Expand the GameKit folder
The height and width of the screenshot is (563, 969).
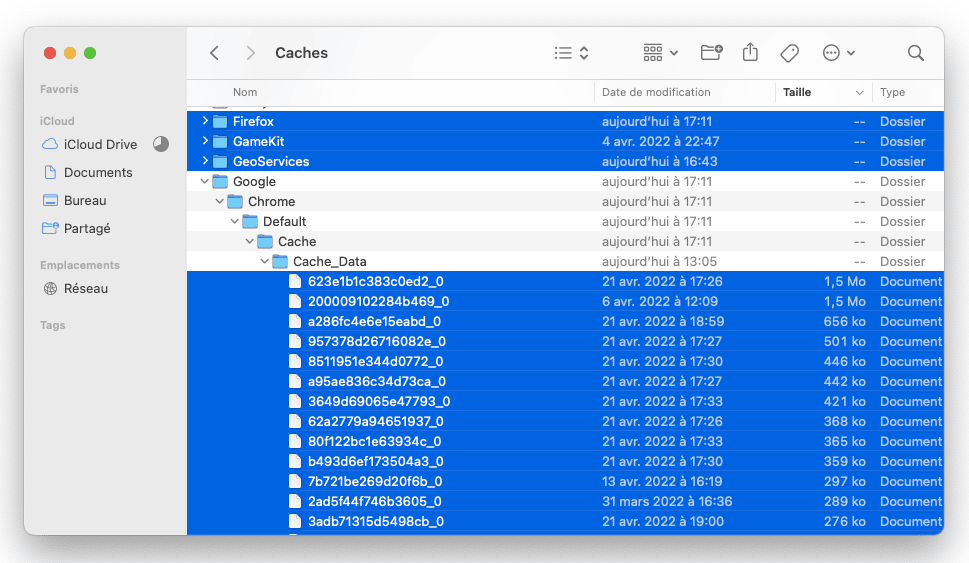point(205,141)
